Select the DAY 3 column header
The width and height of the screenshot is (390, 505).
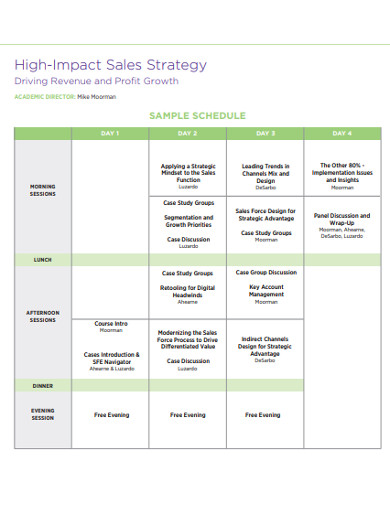(x=265, y=133)
